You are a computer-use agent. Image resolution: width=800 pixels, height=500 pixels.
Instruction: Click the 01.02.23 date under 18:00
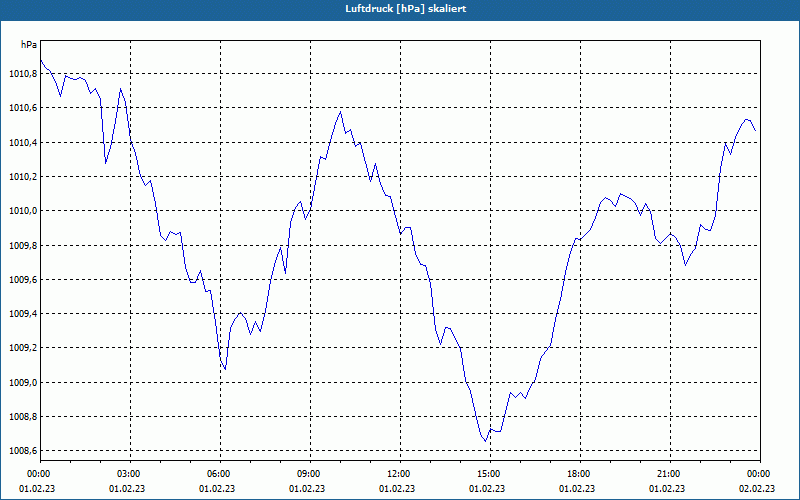(x=577, y=489)
